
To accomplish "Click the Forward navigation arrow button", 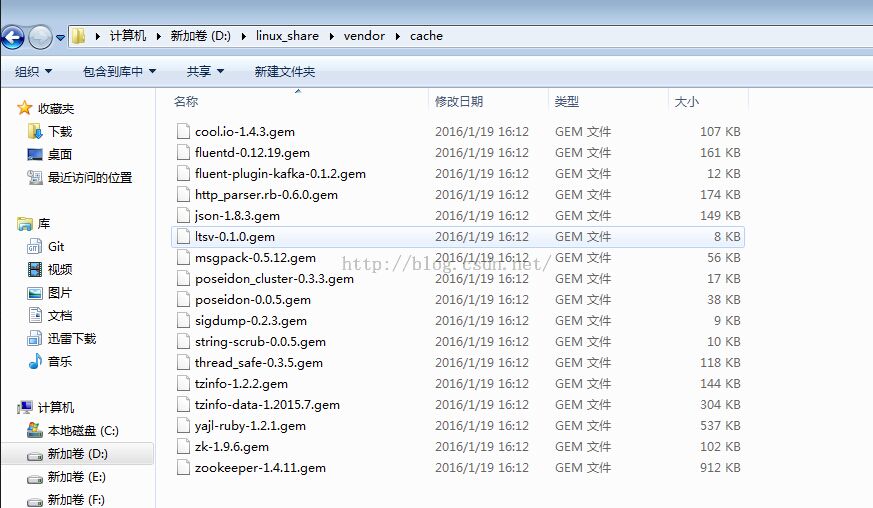I will point(40,38).
